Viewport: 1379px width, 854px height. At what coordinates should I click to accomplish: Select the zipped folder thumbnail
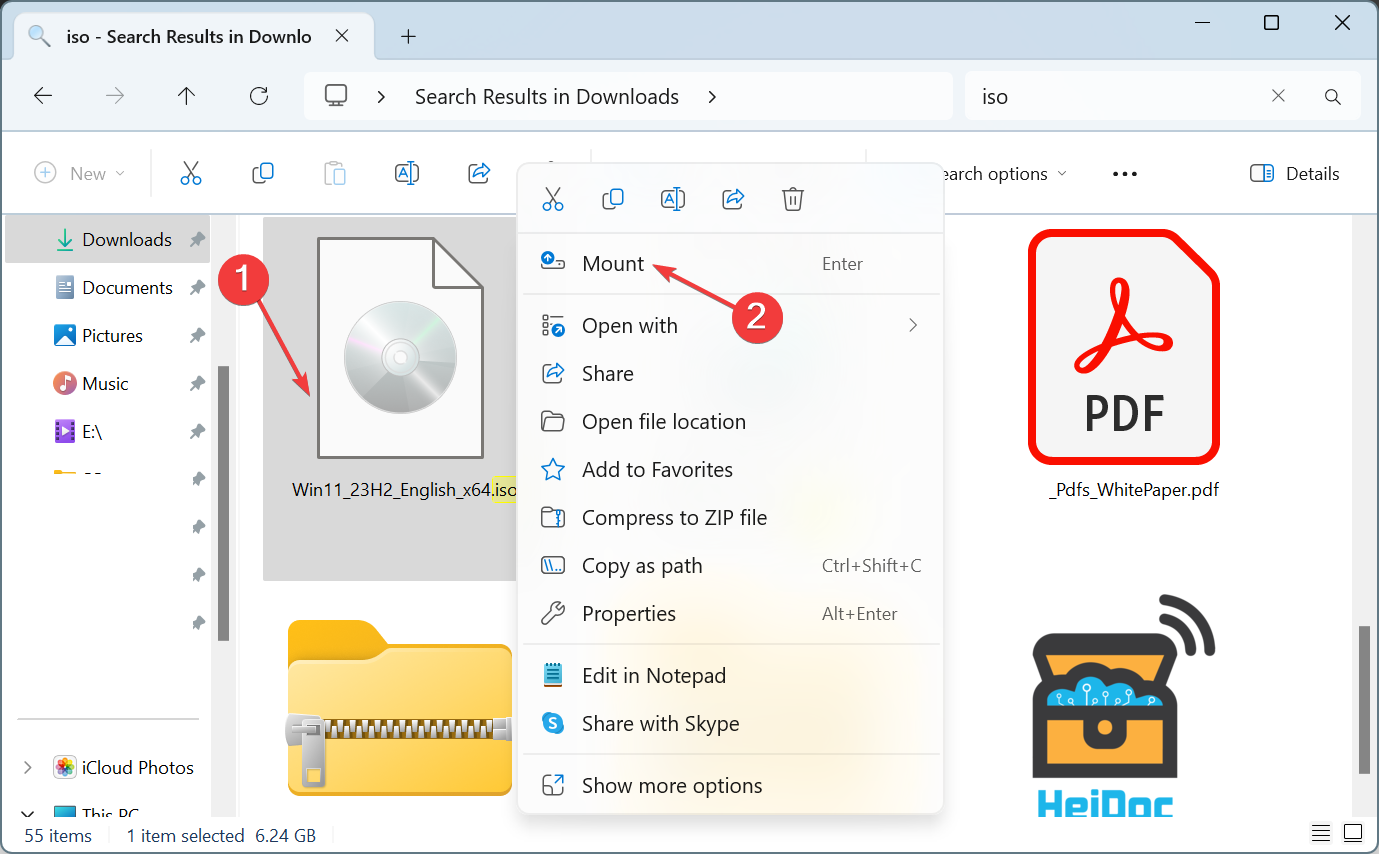pos(400,708)
